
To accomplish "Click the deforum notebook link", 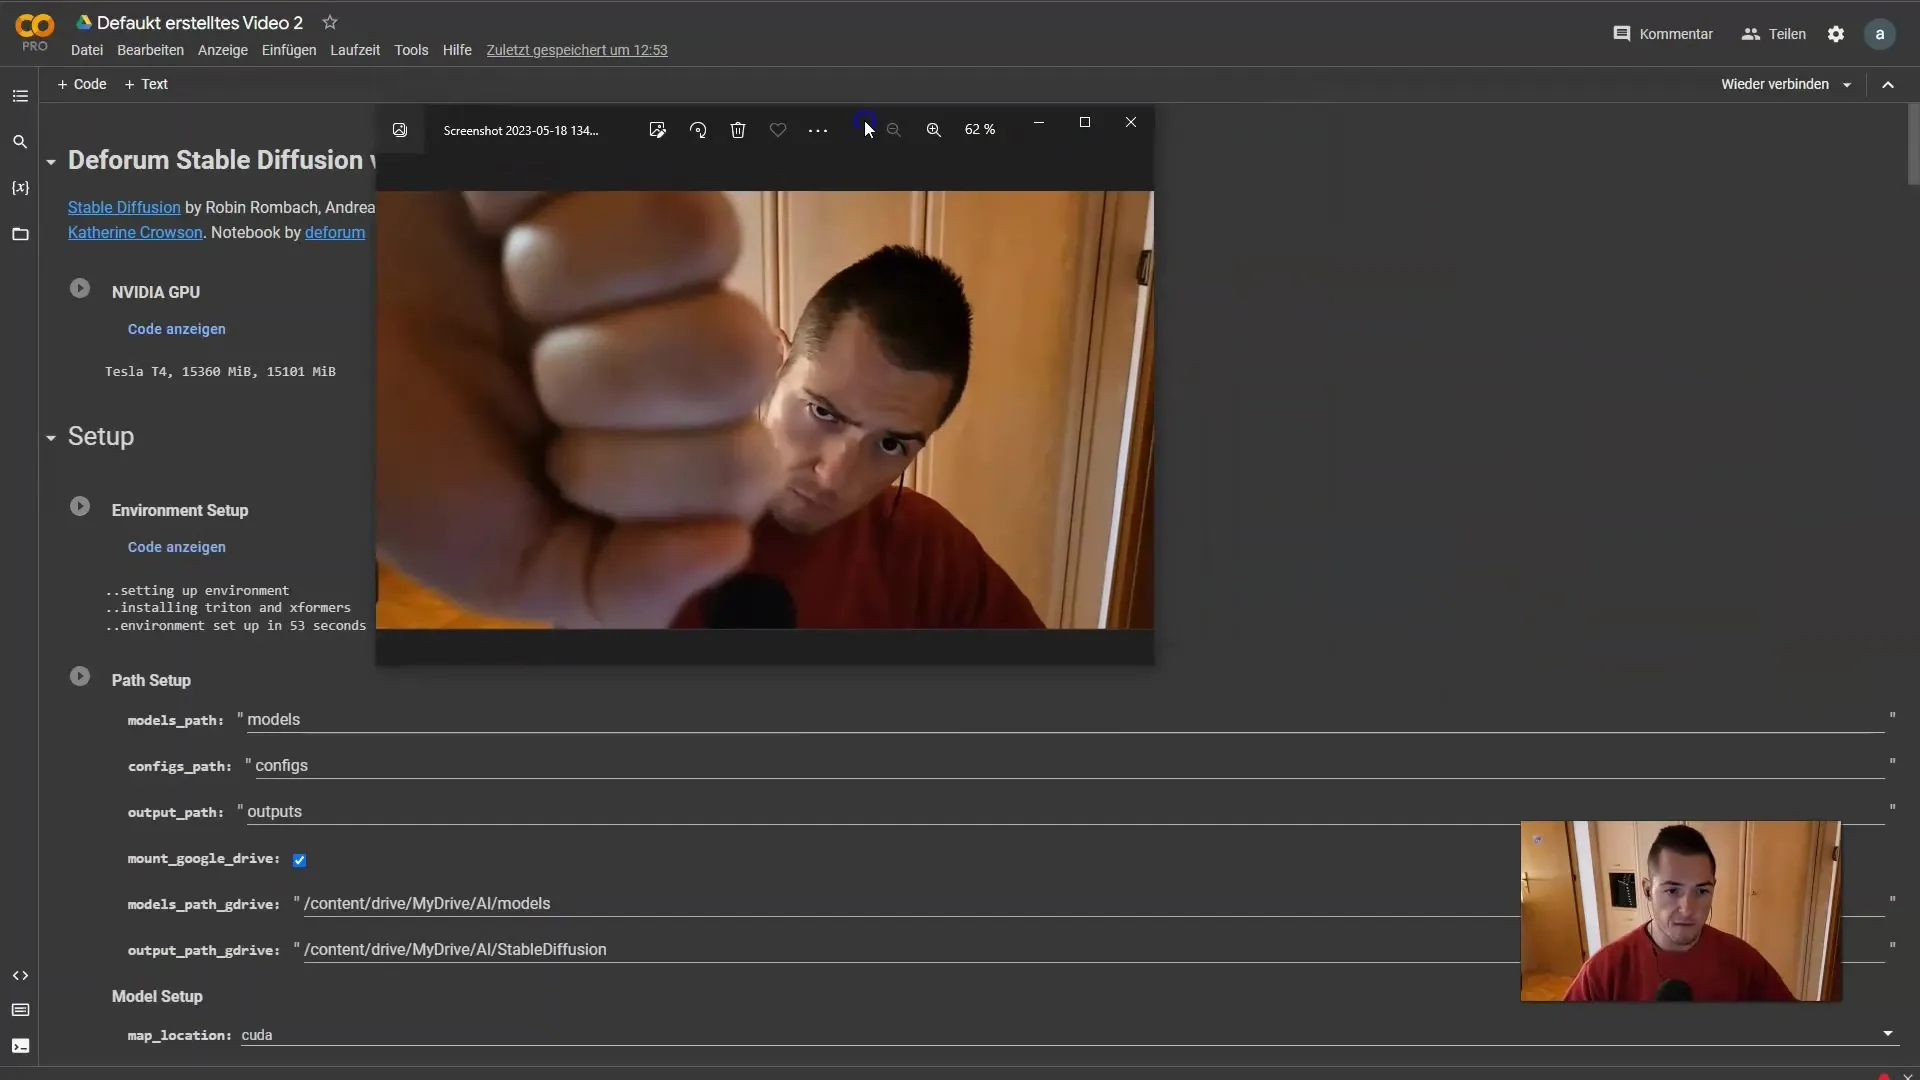I will (x=334, y=232).
